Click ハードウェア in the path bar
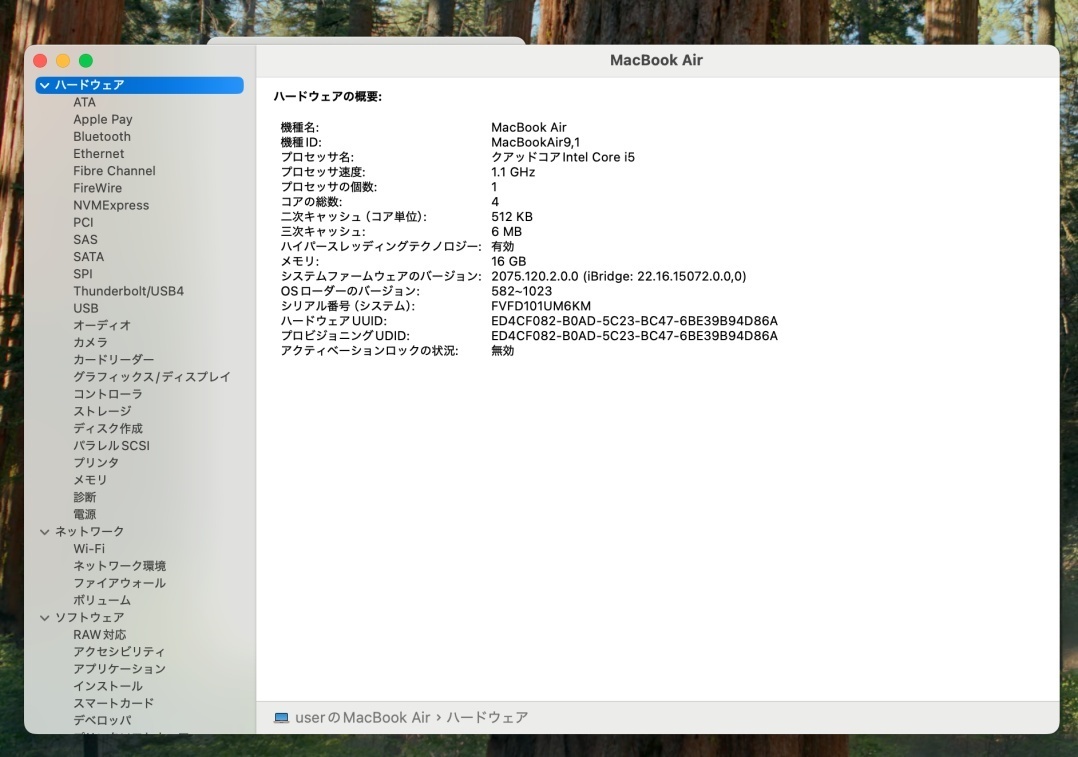The image size is (1078, 757). click(x=487, y=718)
